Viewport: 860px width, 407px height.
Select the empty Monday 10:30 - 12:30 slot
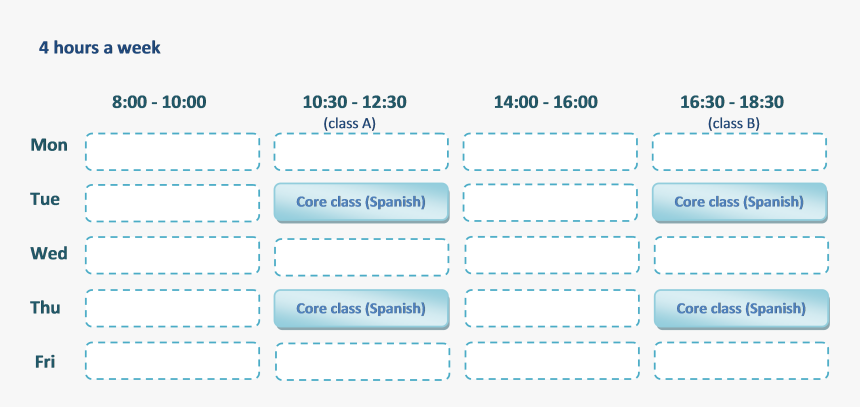pyautogui.click(x=361, y=152)
